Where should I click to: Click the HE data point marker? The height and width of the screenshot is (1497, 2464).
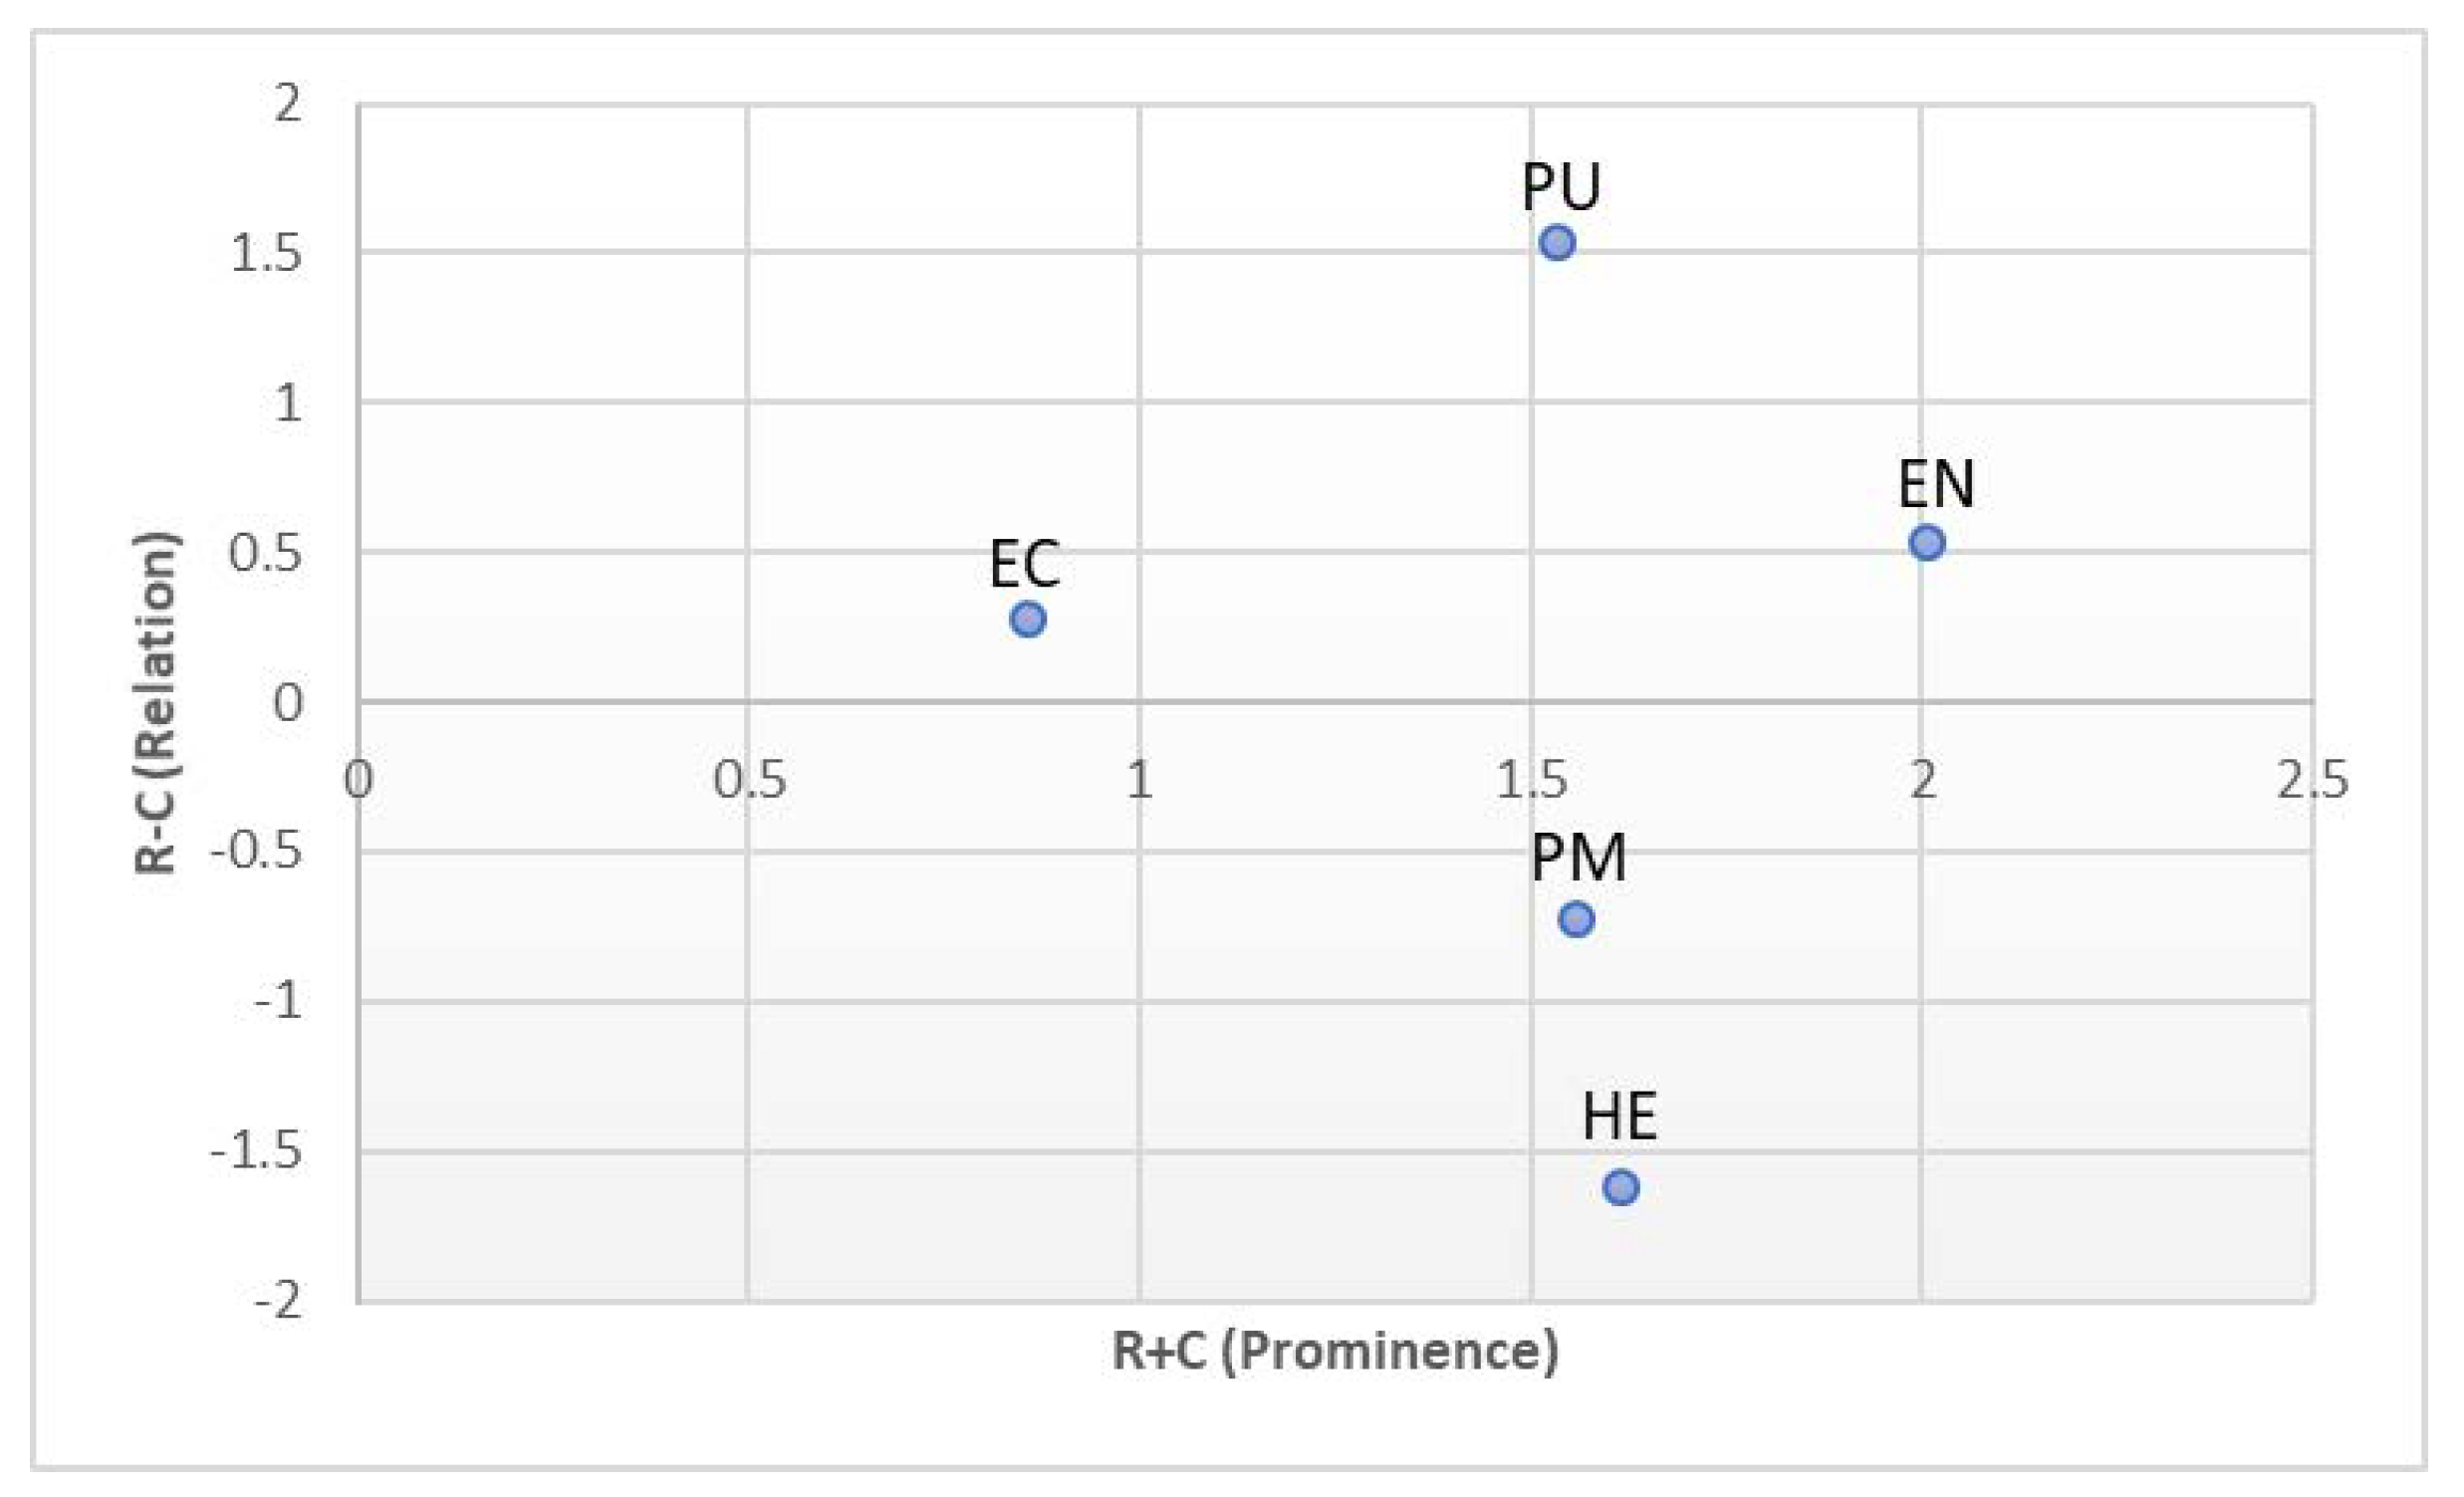[1621, 1187]
